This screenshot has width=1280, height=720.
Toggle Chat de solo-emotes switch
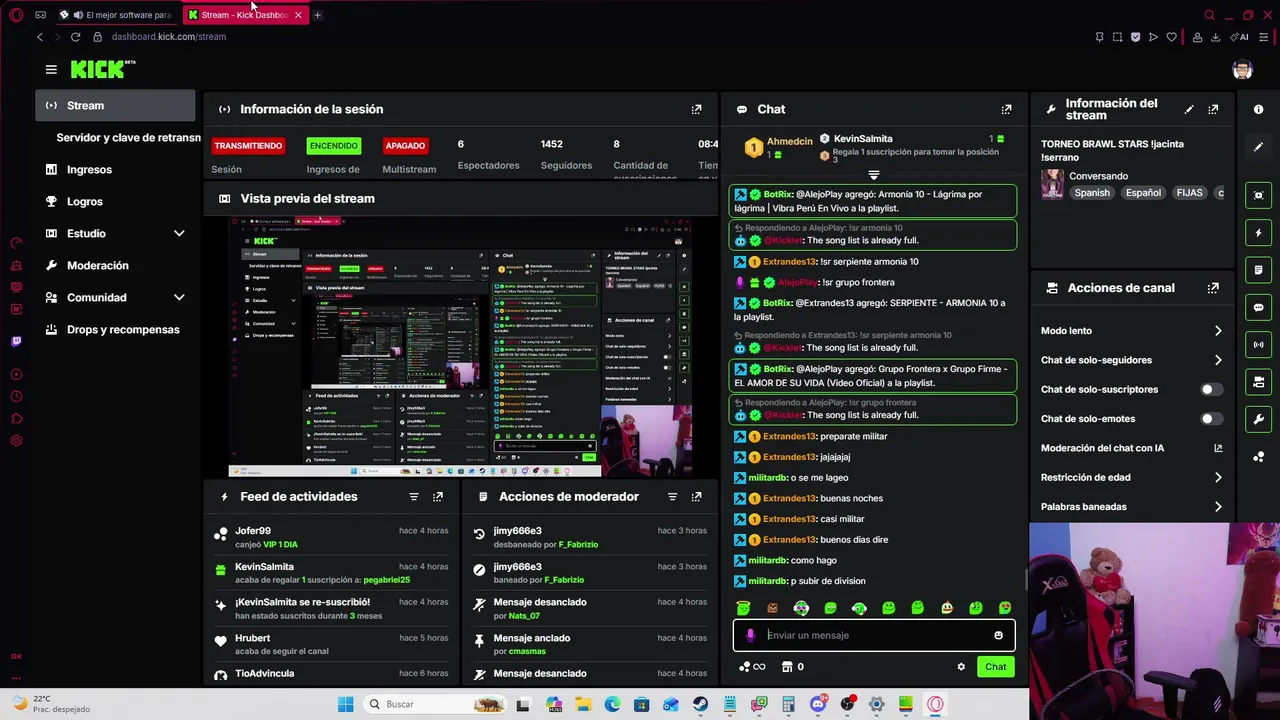[x=1211, y=419]
